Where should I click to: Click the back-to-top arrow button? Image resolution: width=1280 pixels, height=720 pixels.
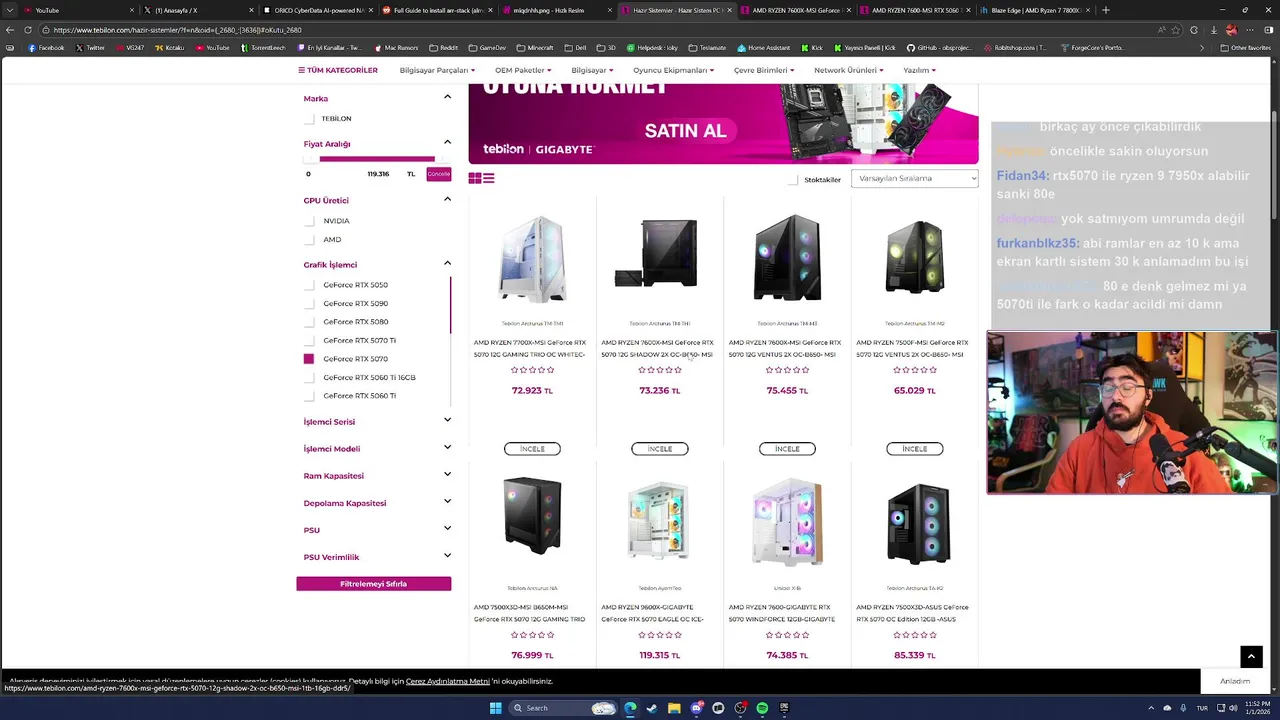point(1251,656)
